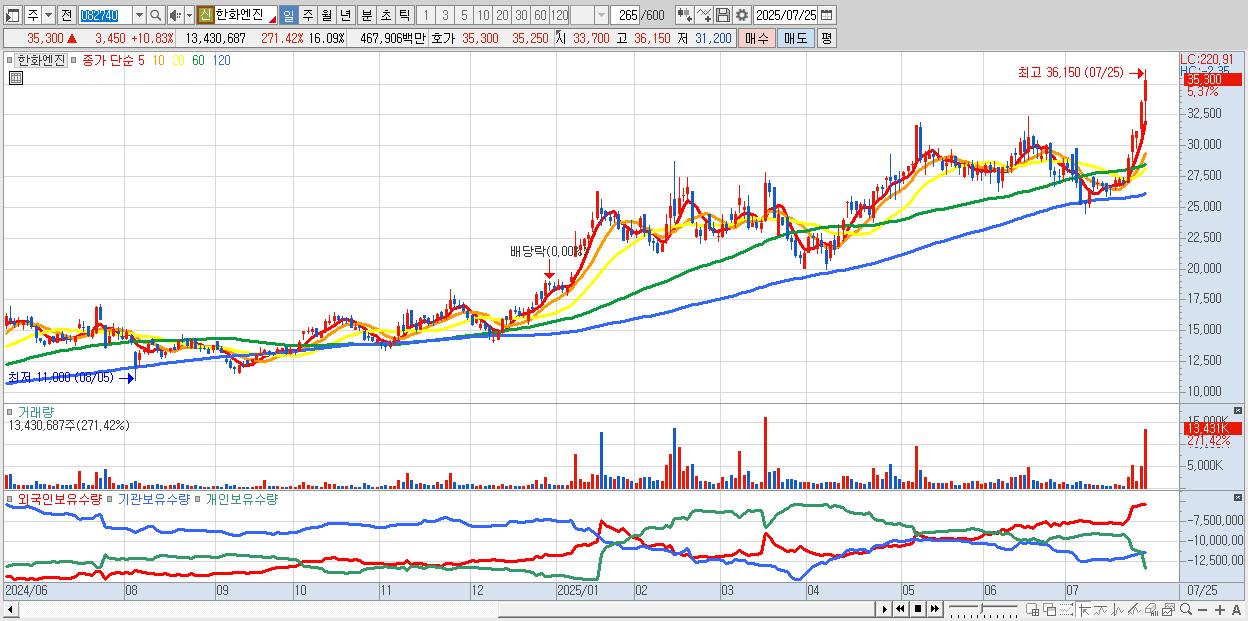Viewport: 1248px width, 621px height.
Task: Click the window grid layout icon
Action: point(1032,609)
